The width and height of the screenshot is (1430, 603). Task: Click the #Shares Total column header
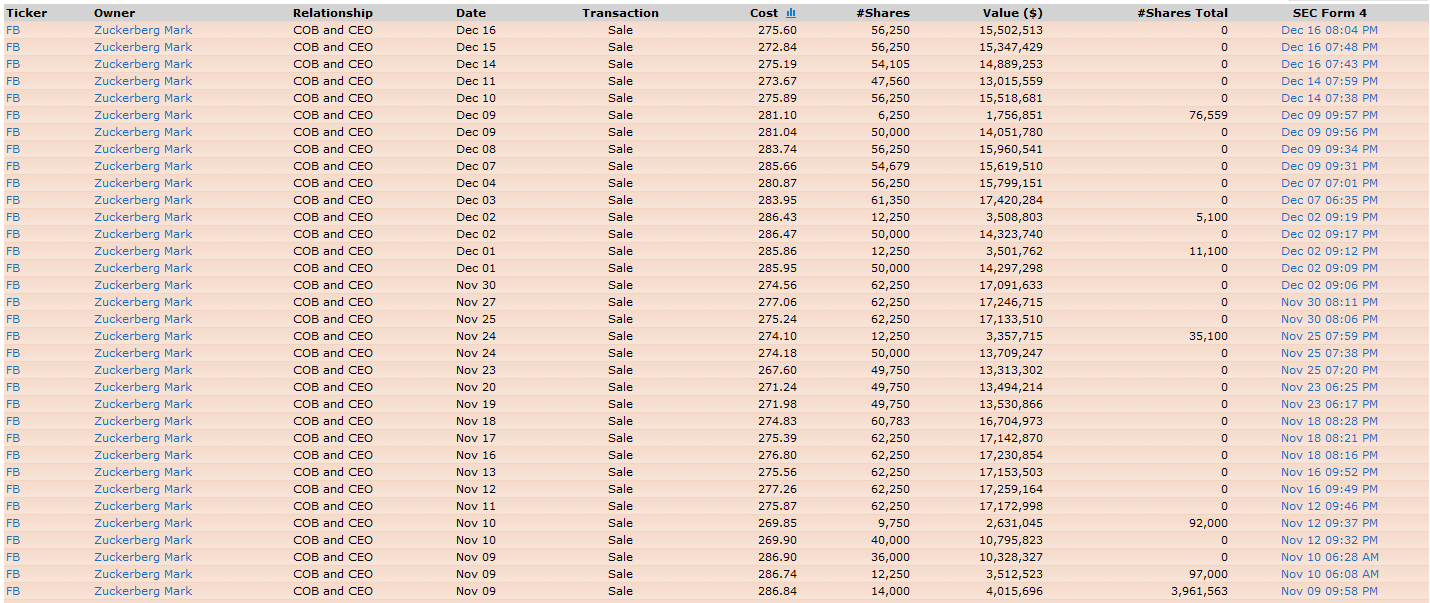click(x=1182, y=13)
